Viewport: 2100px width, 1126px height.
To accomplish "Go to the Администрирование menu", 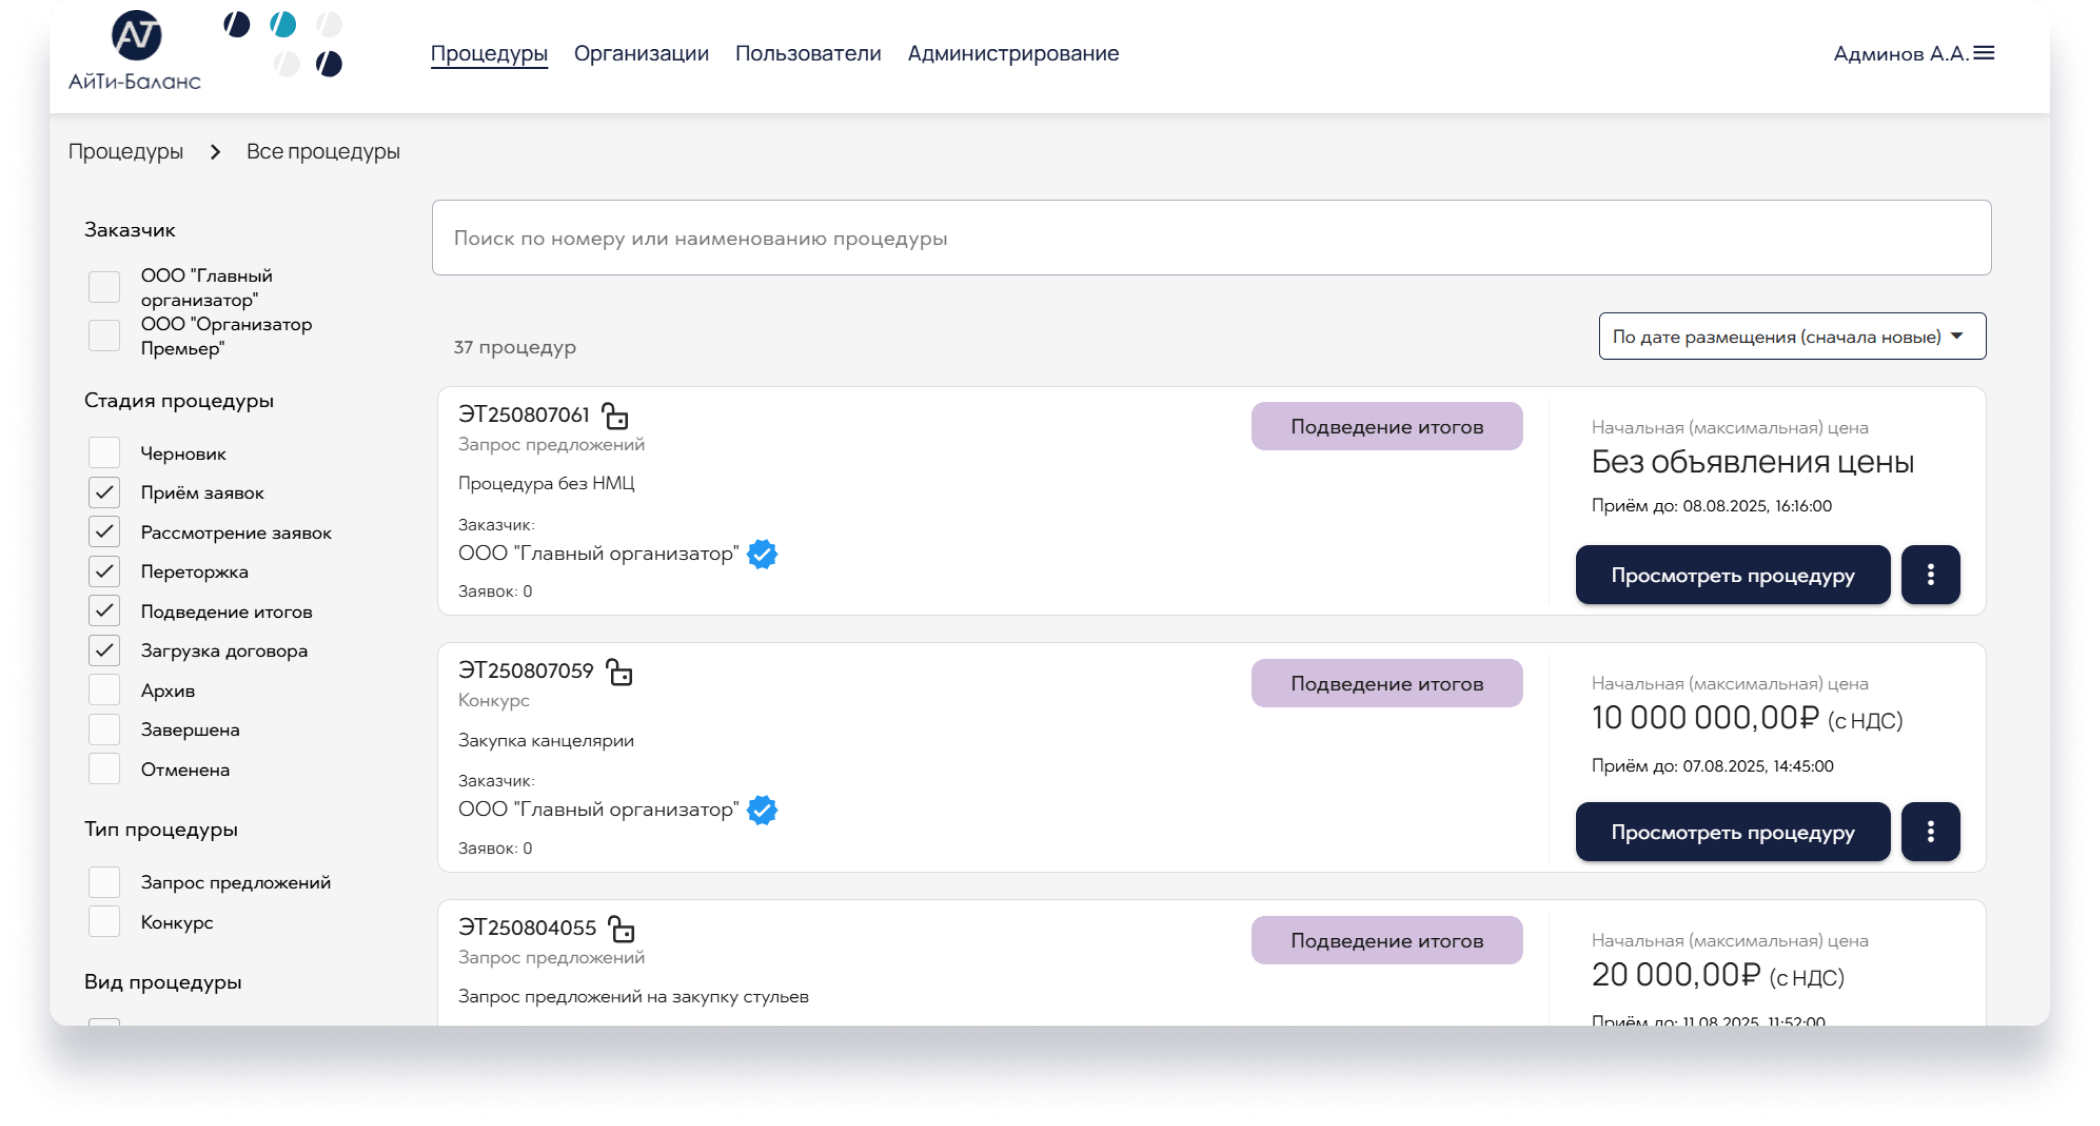I will (x=1012, y=53).
